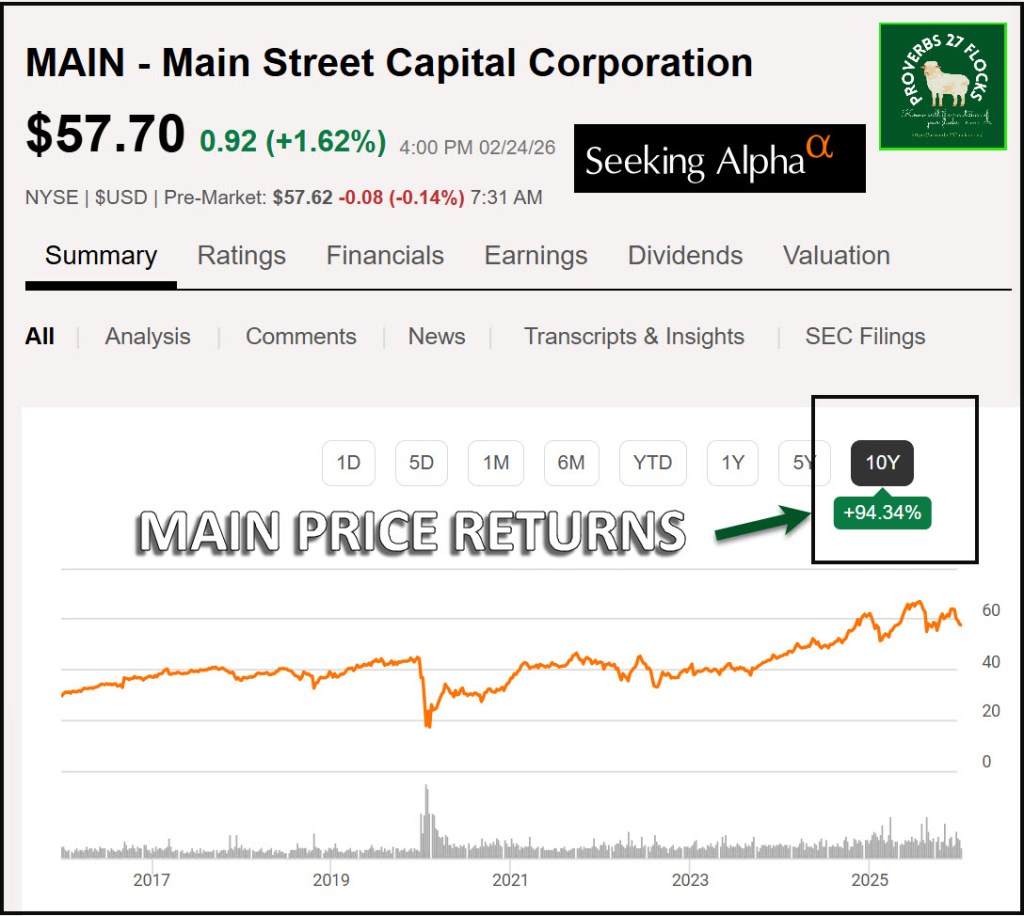Click the Seeking Alpha logo banner
The image size is (1024, 916).
(x=719, y=158)
